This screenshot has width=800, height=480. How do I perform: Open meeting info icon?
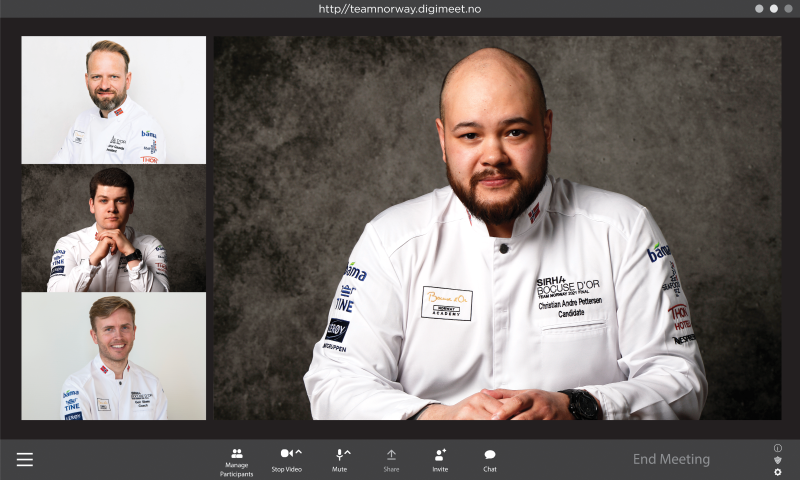(778, 448)
